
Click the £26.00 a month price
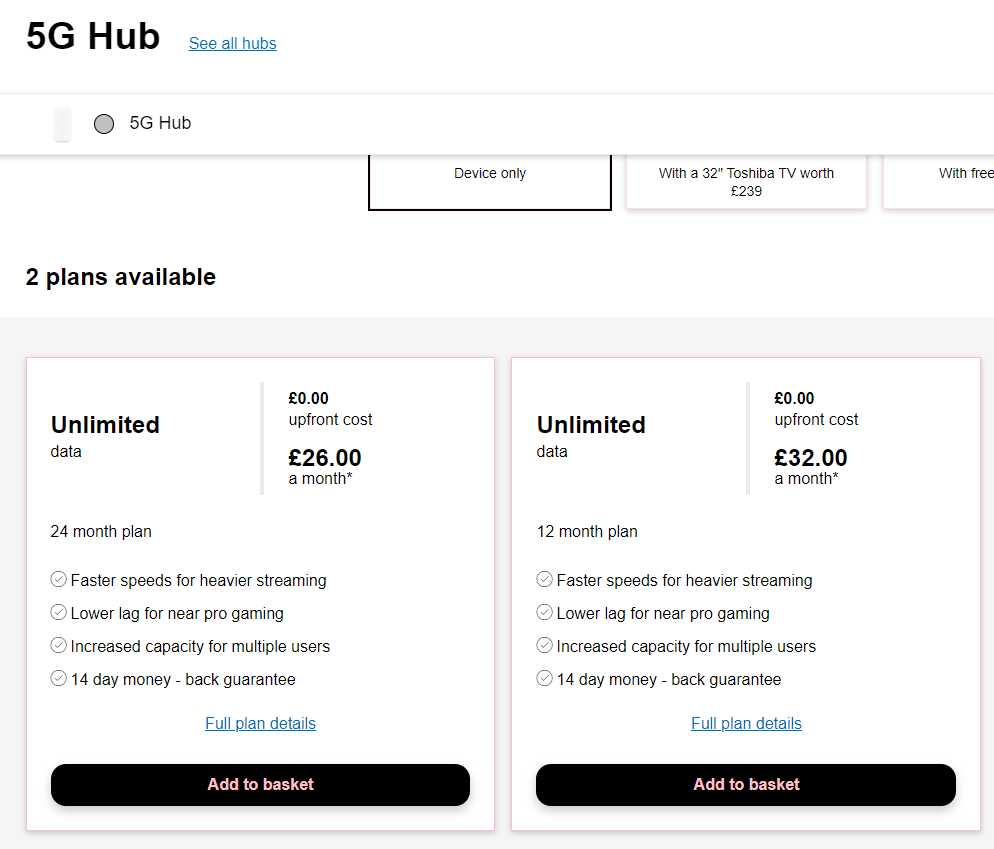325,466
